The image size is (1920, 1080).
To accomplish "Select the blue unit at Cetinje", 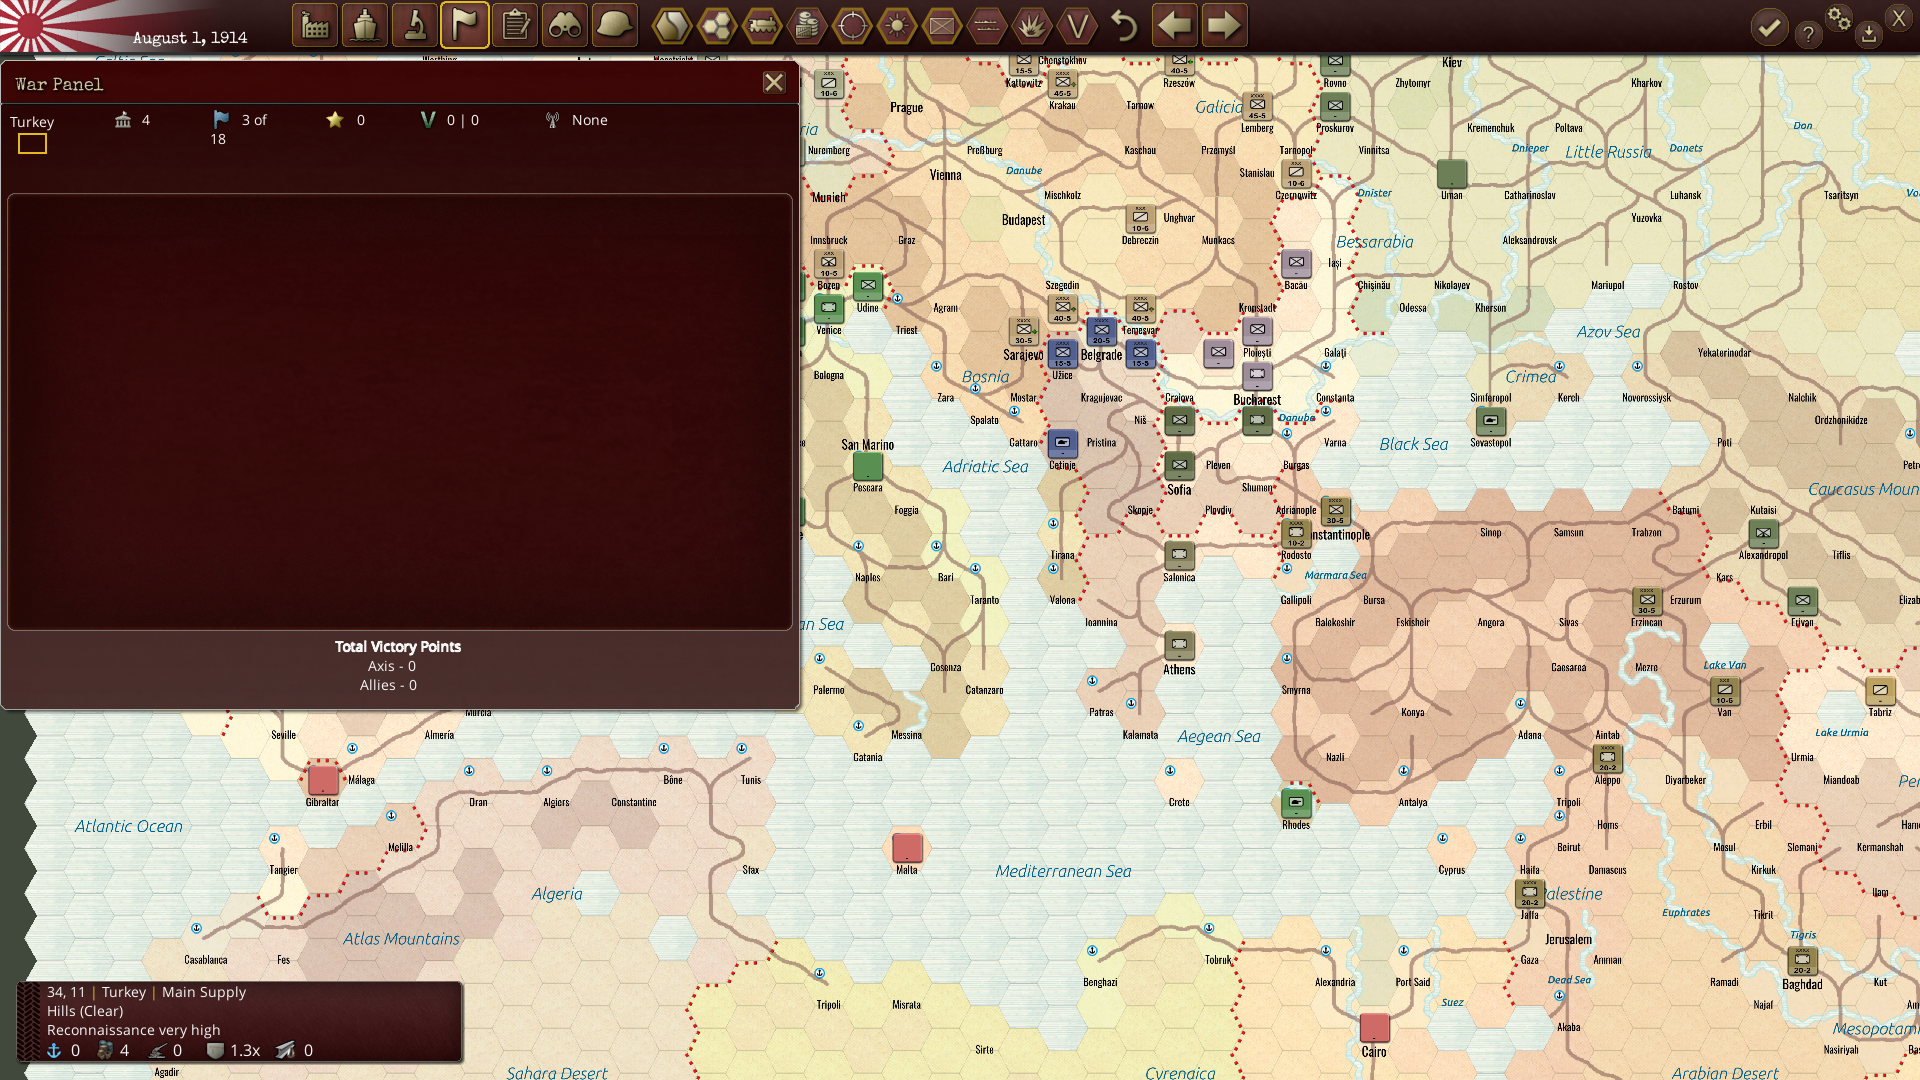I will pos(1062,443).
